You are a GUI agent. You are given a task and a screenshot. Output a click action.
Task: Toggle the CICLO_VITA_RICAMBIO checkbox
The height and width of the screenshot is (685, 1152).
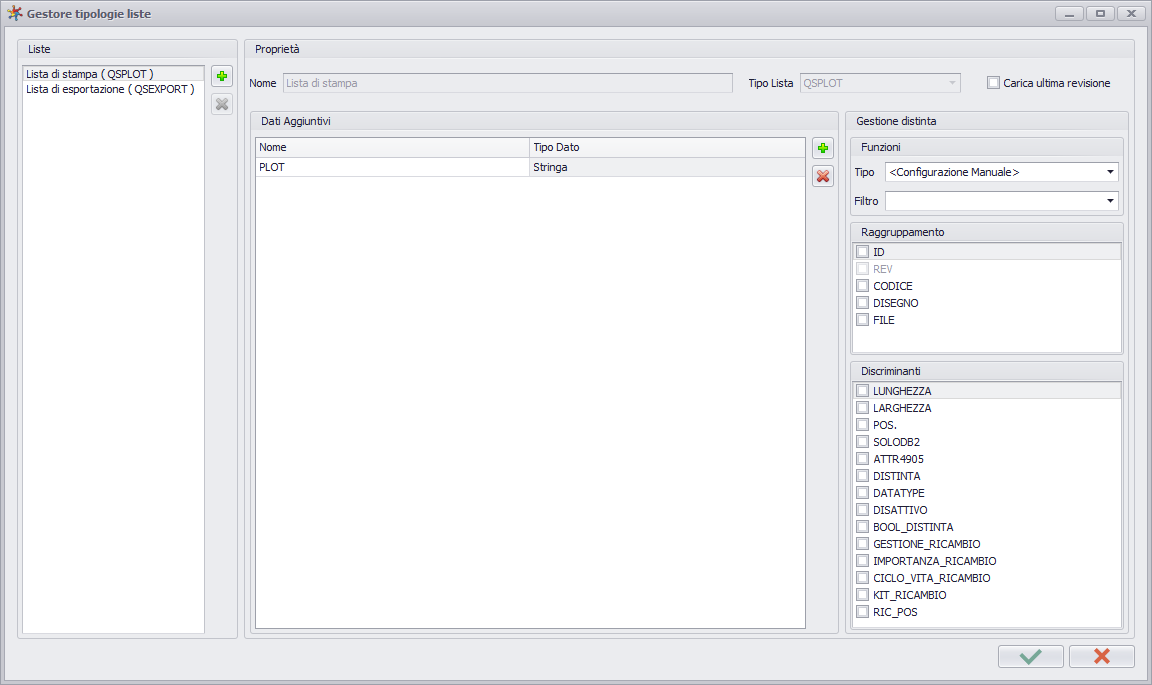863,578
